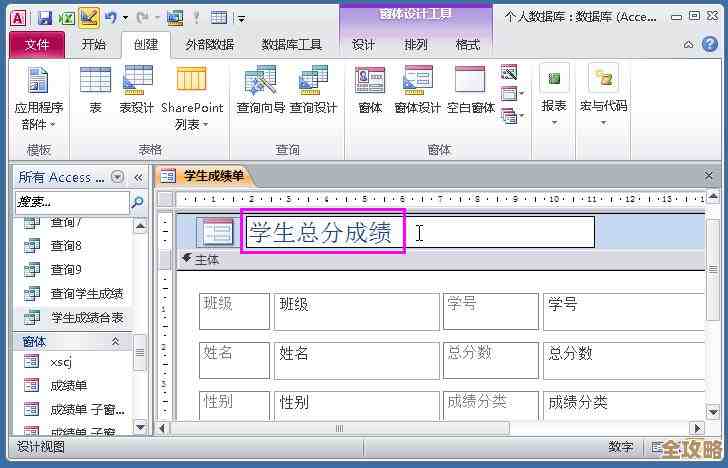The height and width of the screenshot is (468, 728).
Task: Select 学生成绩合表 query in navigation pane
Action: click(73, 318)
